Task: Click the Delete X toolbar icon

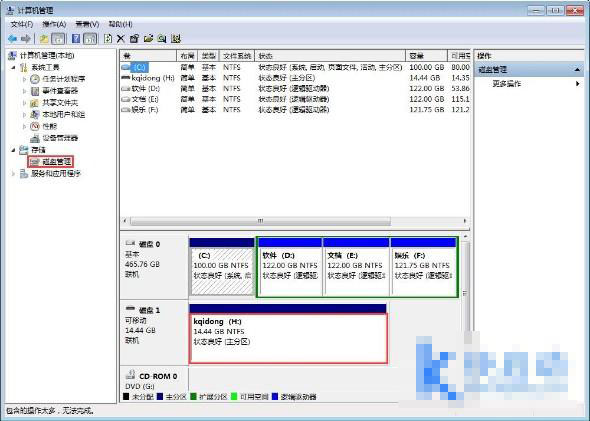Action: coord(120,38)
